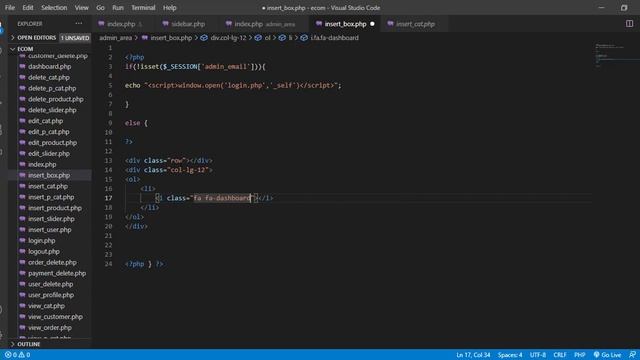Select insert_box.php in the file tree

(49, 176)
